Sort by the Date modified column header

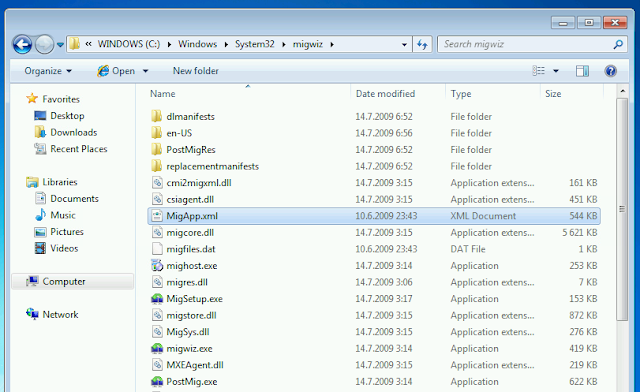pos(385,94)
